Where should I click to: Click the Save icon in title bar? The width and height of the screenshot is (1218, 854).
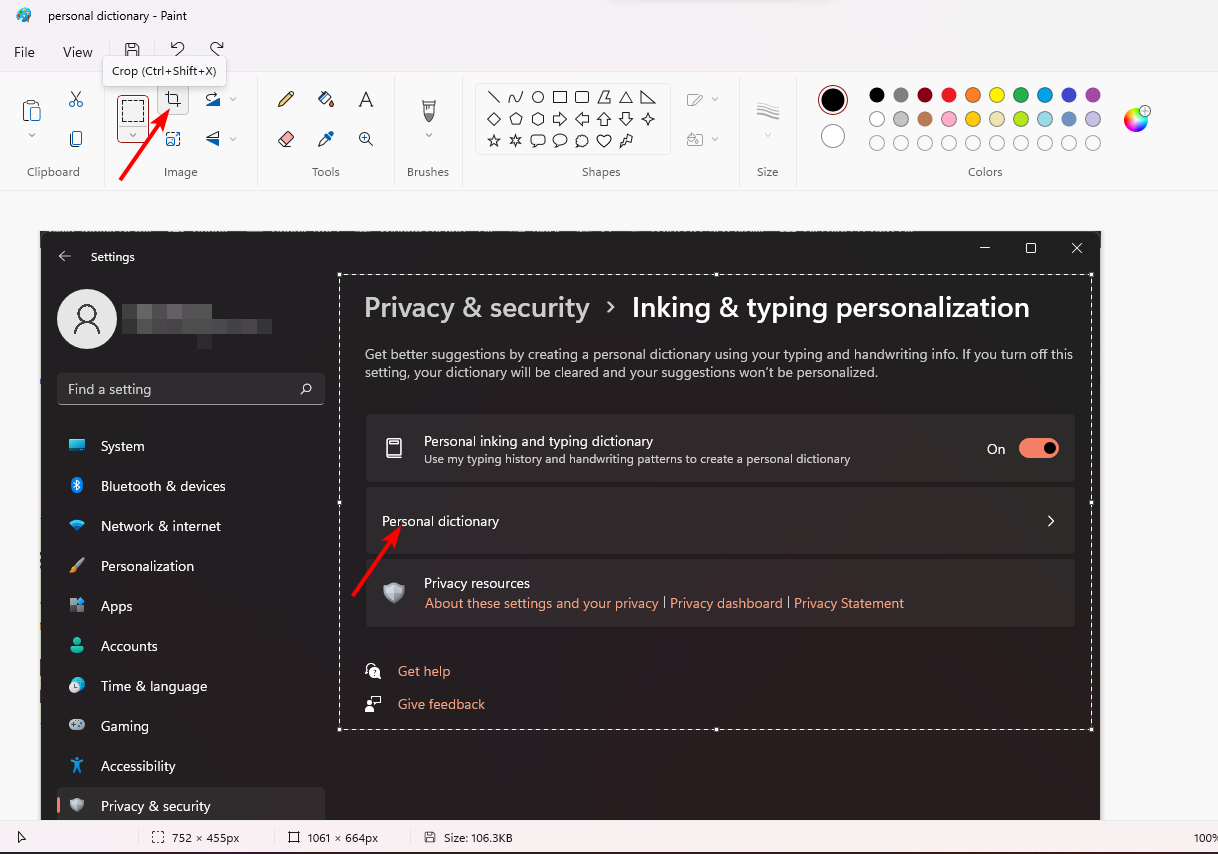[x=132, y=49]
